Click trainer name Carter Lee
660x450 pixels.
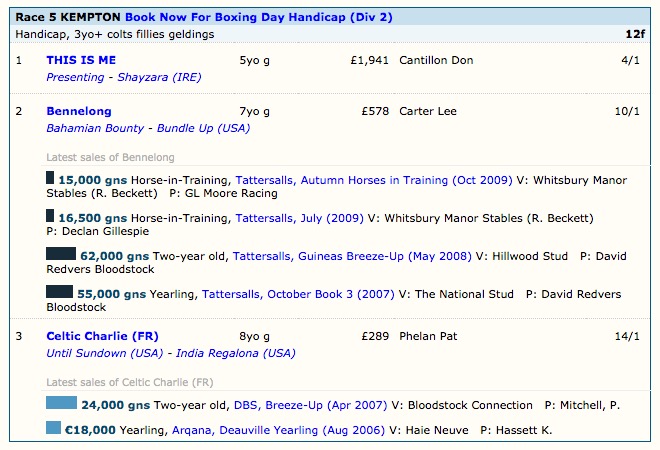(x=428, y=111)
